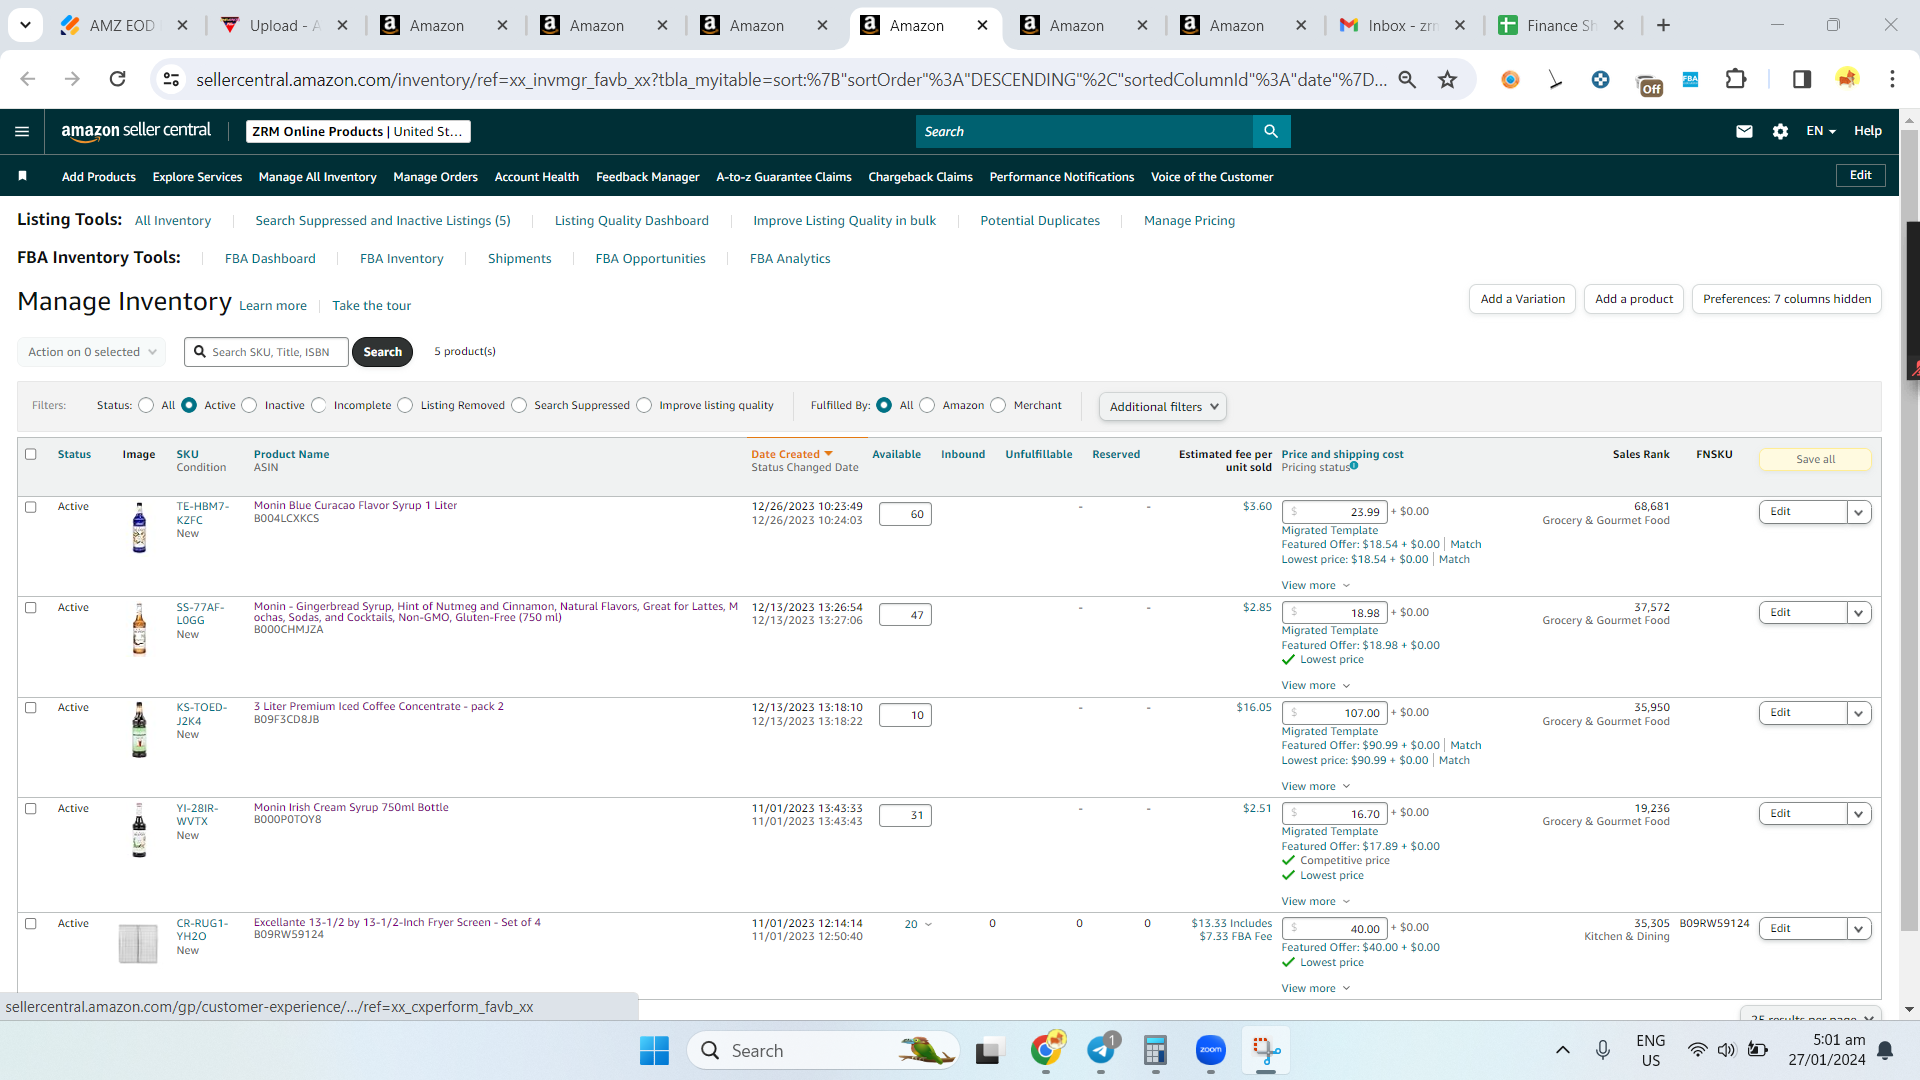
Task: Click Save all button
Action: pos(1815,459)
